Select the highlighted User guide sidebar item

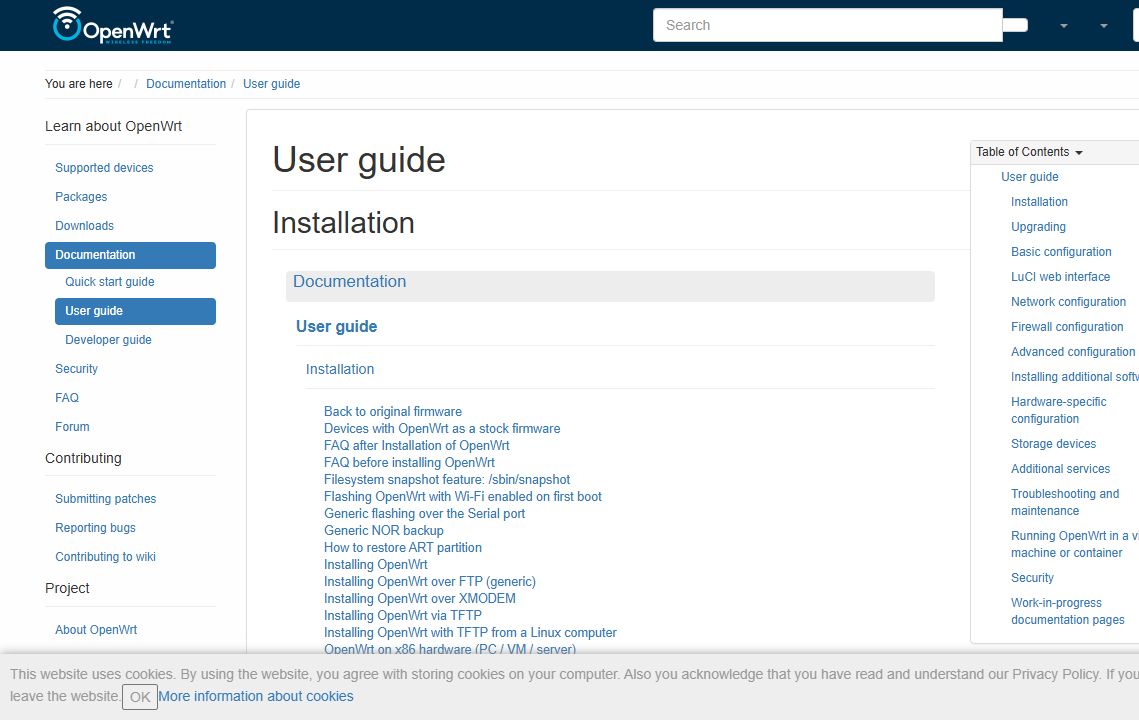tap(135, 311)
